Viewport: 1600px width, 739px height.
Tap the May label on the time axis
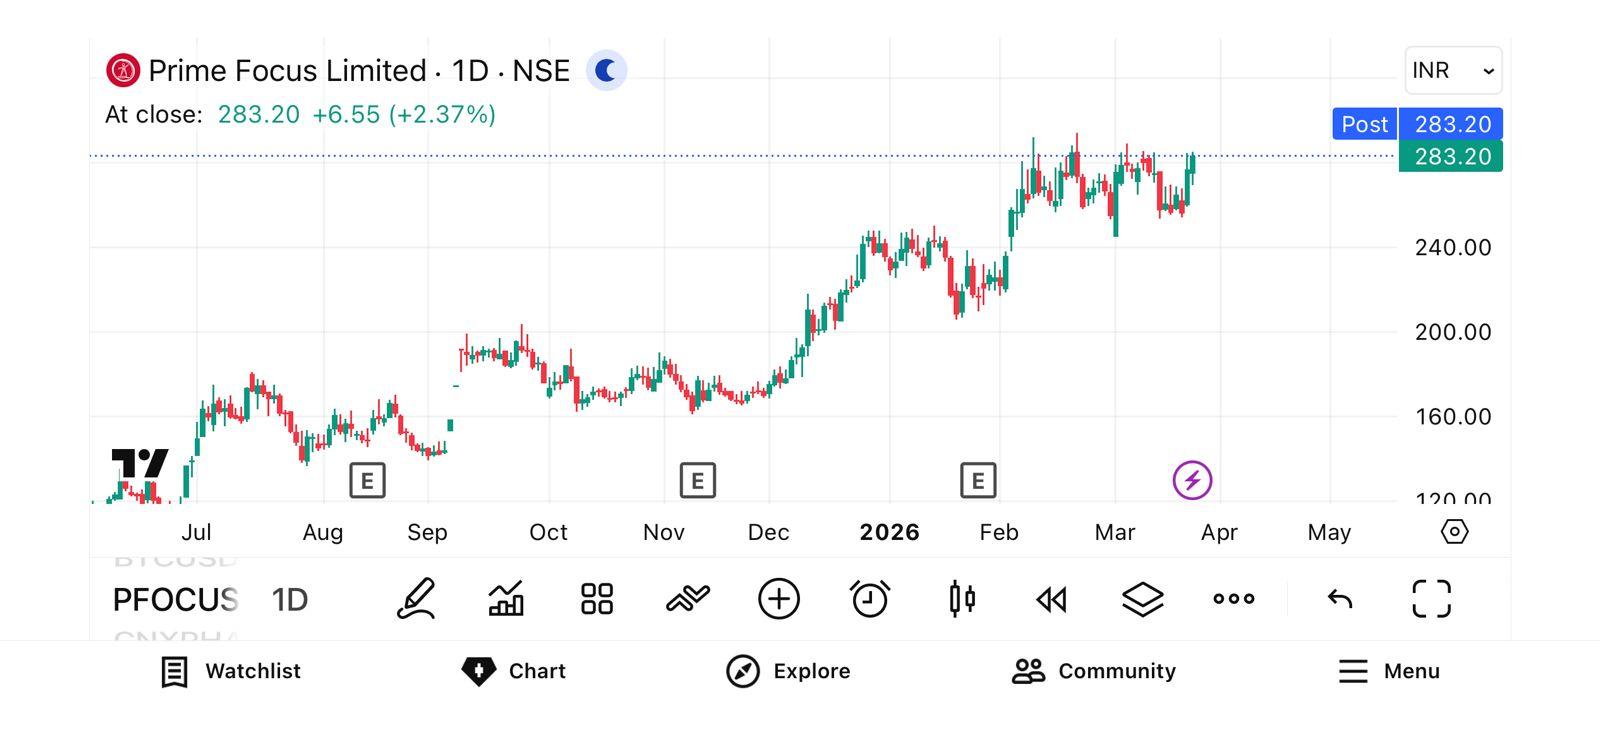[1329, 532]
